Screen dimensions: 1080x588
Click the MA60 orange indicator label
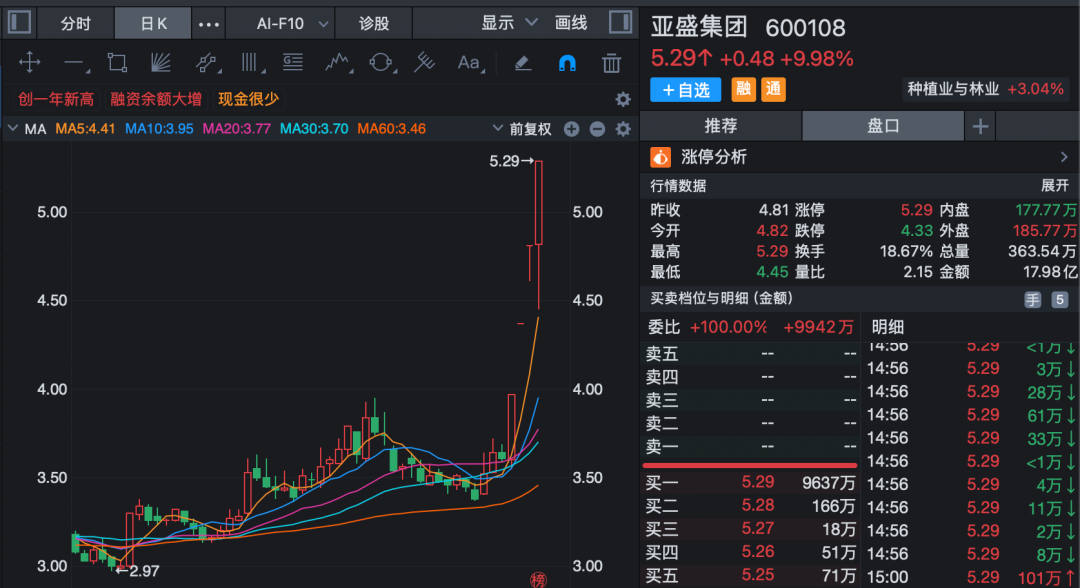(x=392, y=129)
